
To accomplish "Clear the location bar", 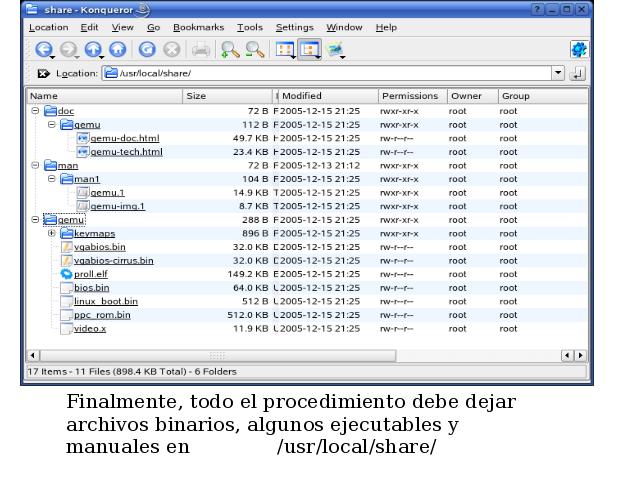I will point(43,73).
